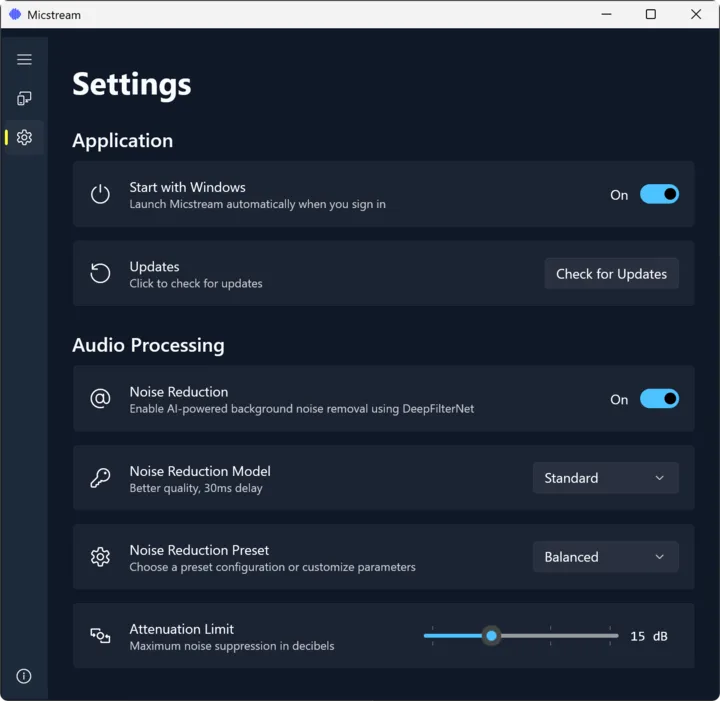The width and height of the screenshot is (720, 701).
Task: Click the 'Start with Windows' label
Action: pos(187,187)
